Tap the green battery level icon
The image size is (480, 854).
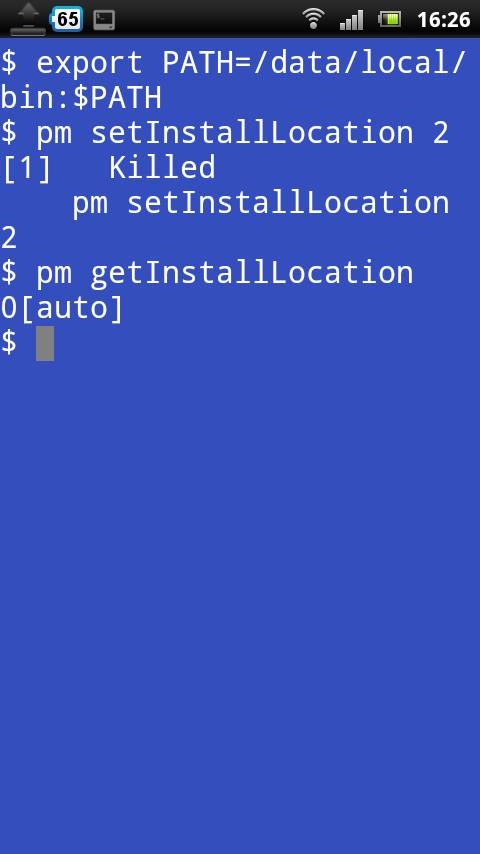pos(390,20)
